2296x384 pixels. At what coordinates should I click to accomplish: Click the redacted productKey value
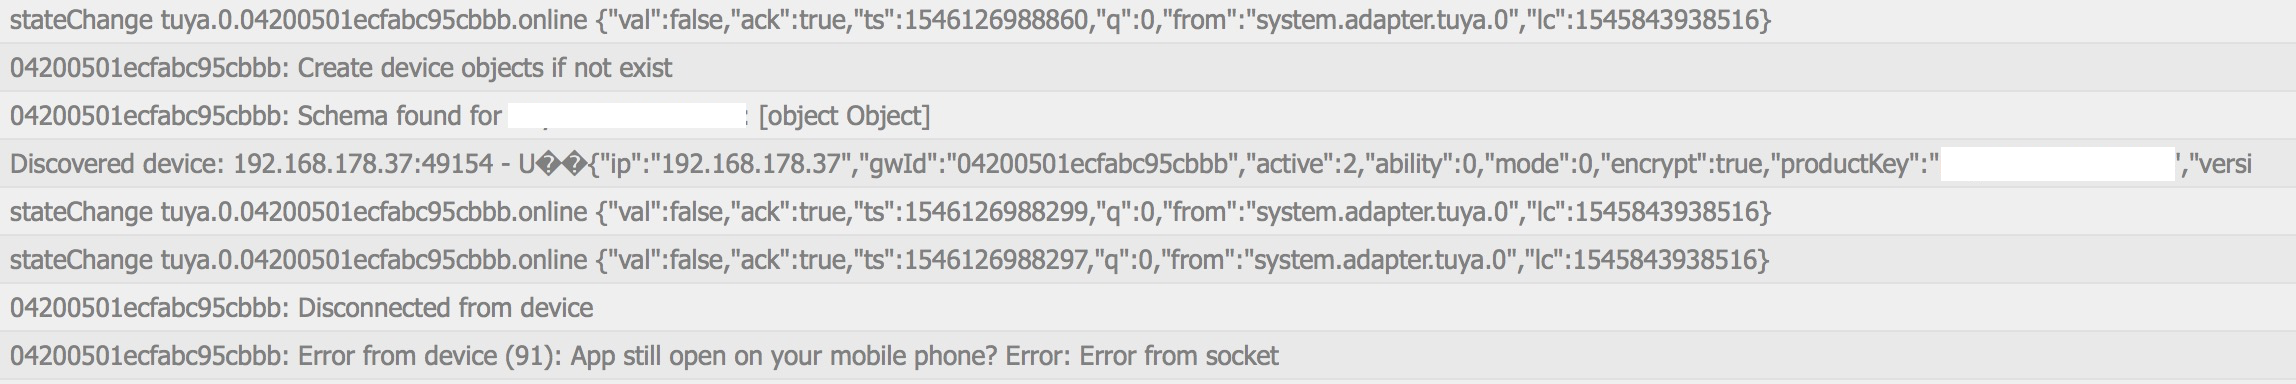(x=2058, y=164)
